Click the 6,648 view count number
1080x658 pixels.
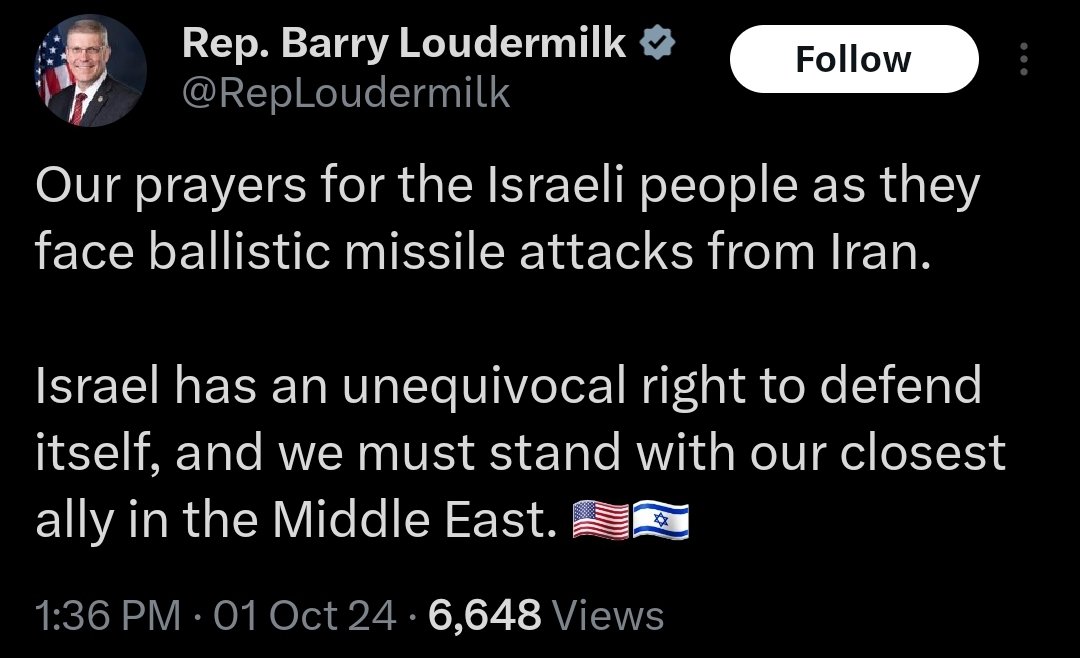(485, 614)
